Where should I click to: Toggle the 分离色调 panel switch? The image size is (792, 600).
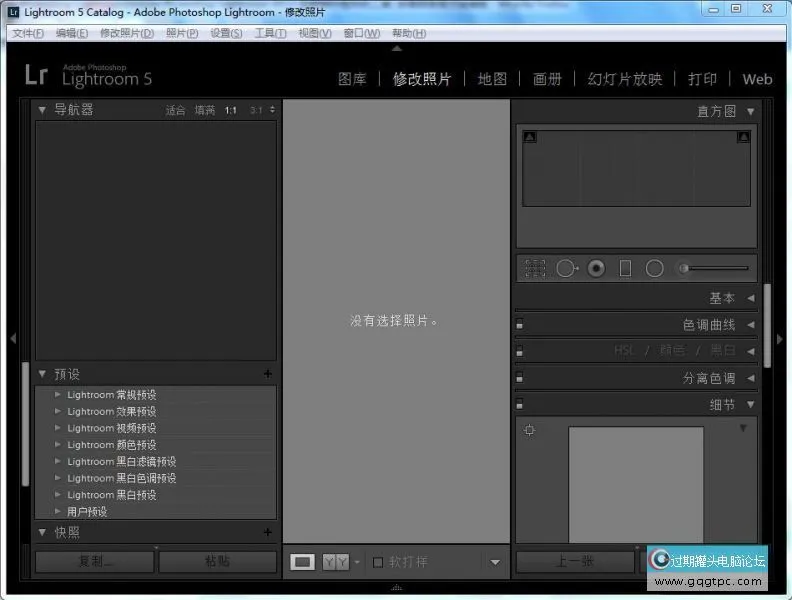(520, 378)
